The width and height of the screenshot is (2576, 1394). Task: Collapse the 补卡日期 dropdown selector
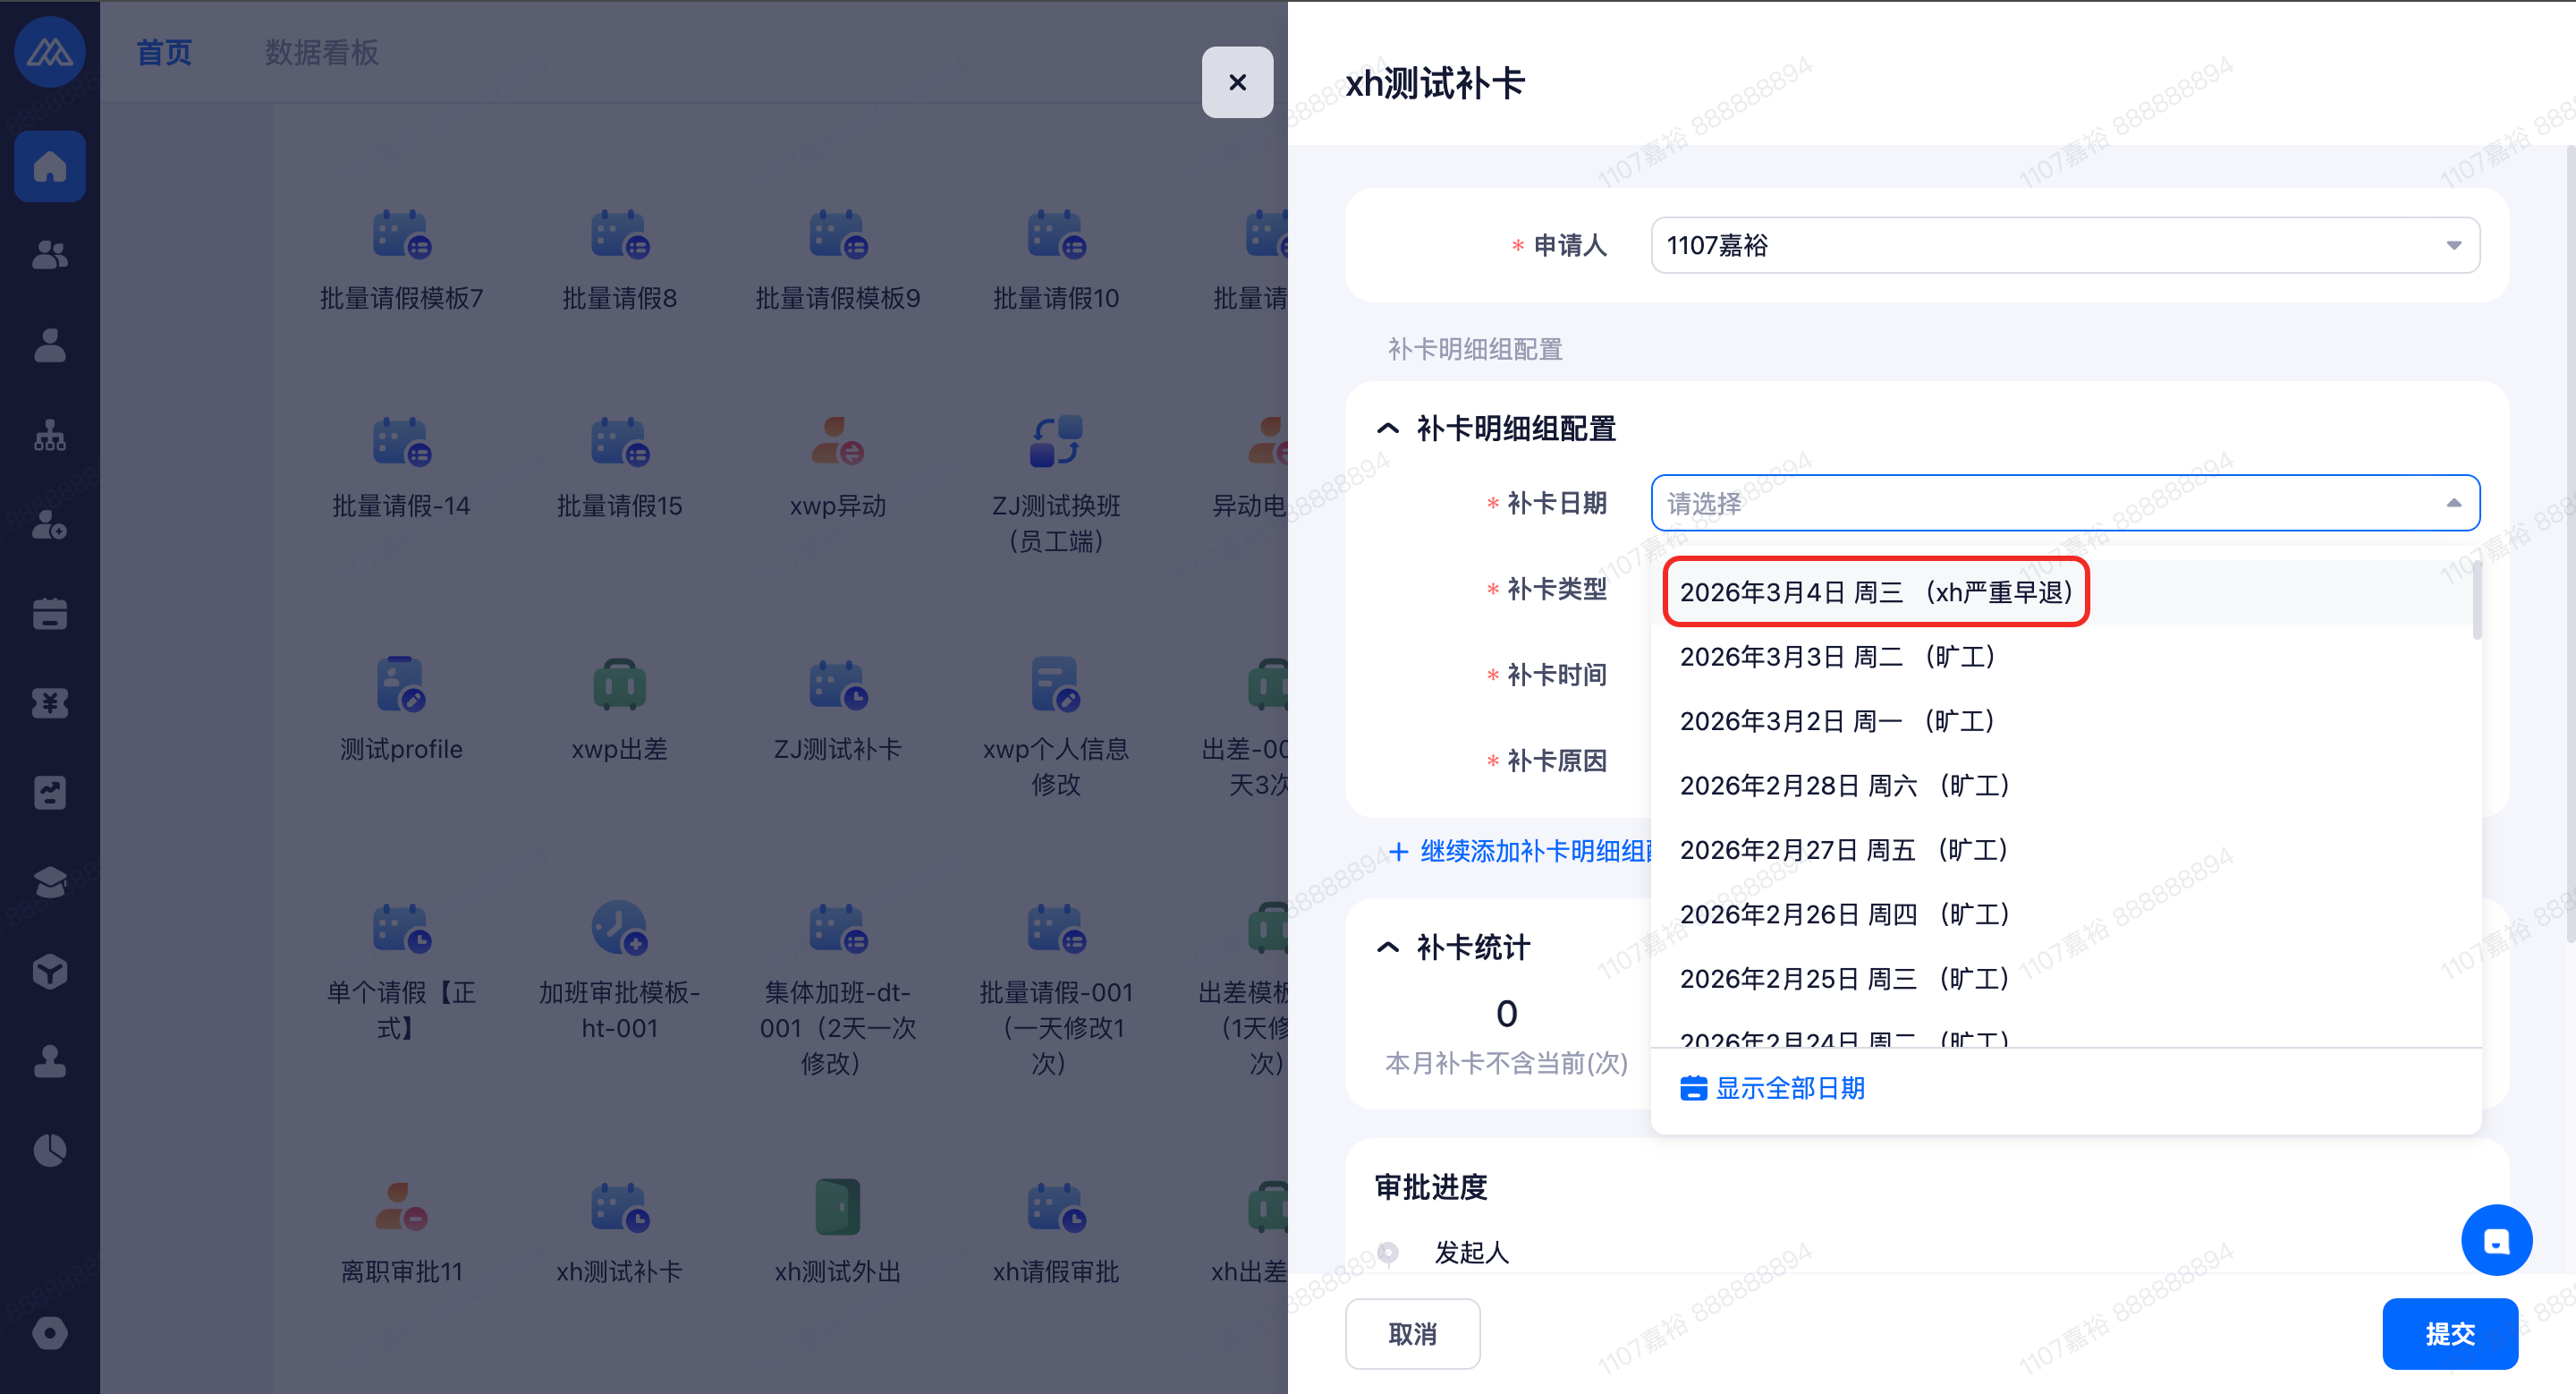pos(2453,503)
